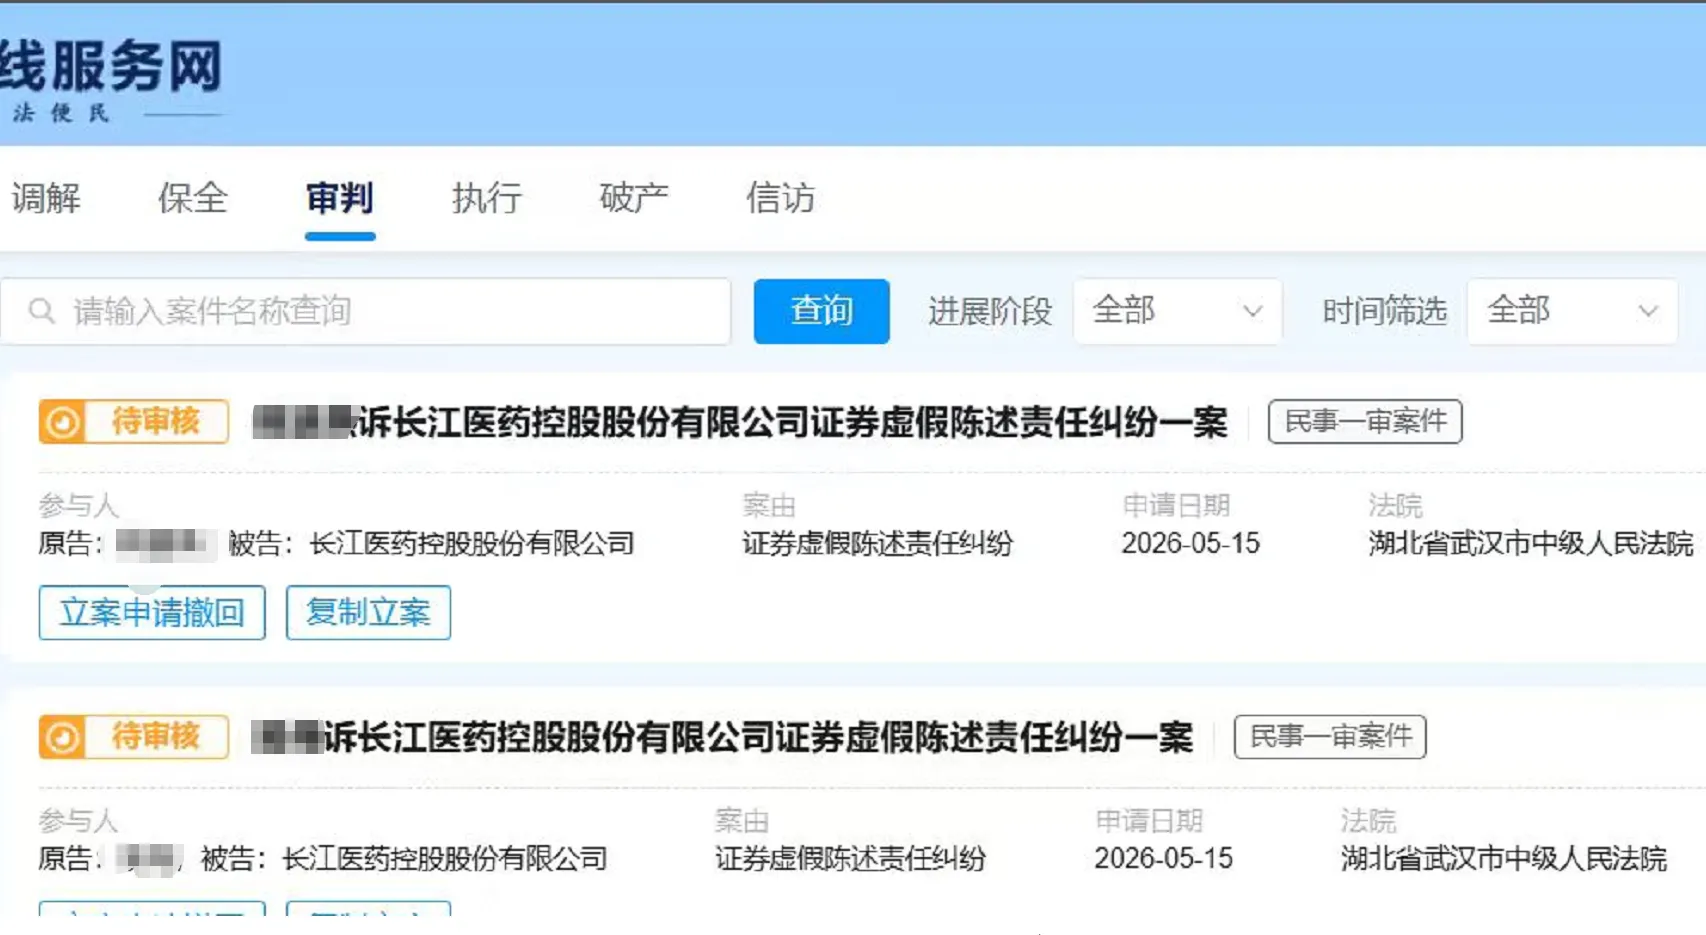Viewport: 1706px width, 935px height.
Task: Click first case's 证券虚假陈述责任纠纷 cause text
Action: 877,543
